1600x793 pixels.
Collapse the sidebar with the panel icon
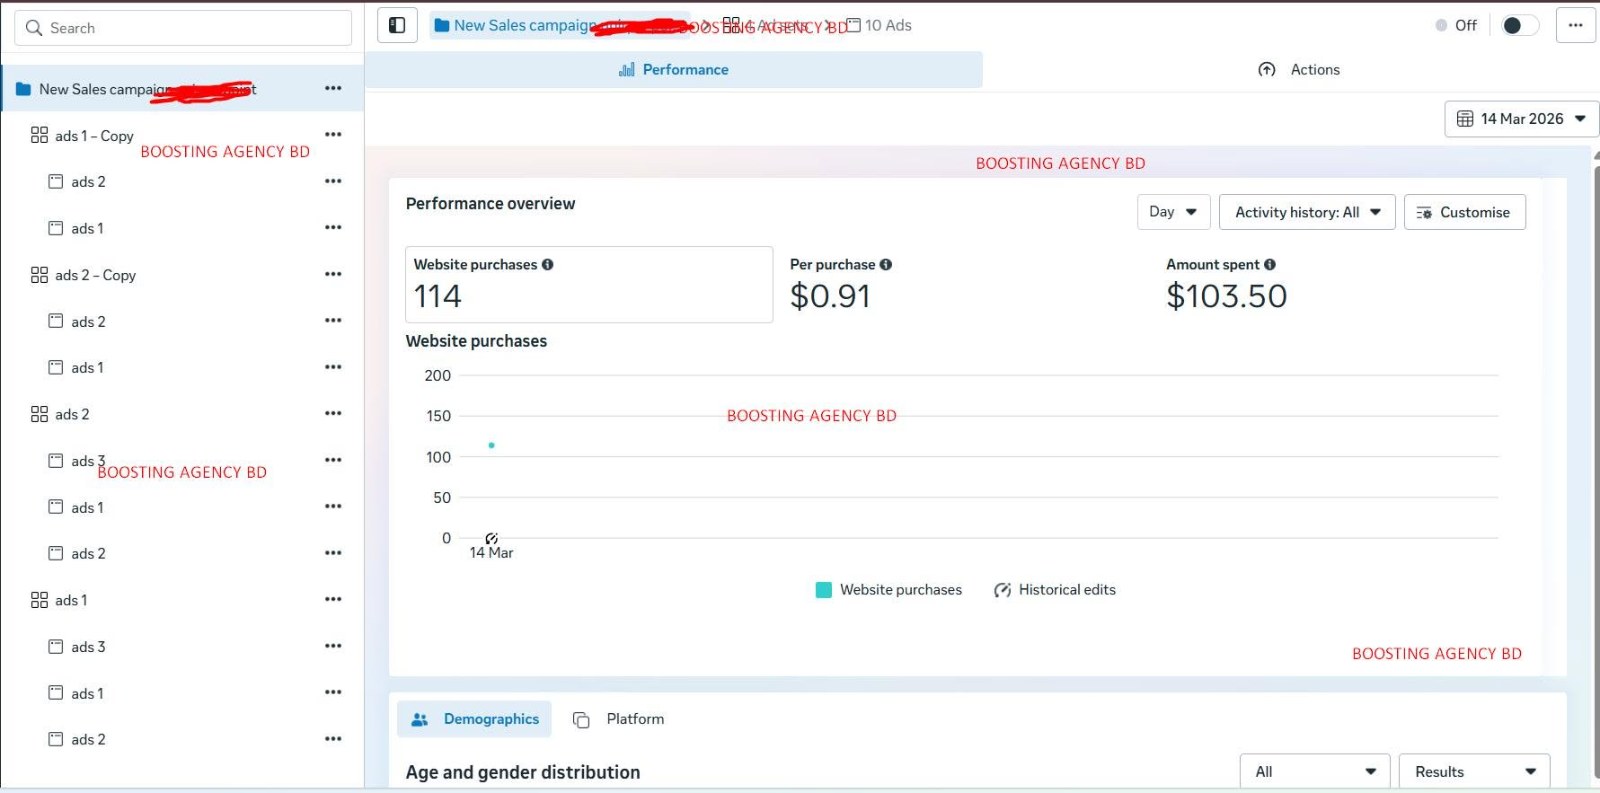[397, 25]
